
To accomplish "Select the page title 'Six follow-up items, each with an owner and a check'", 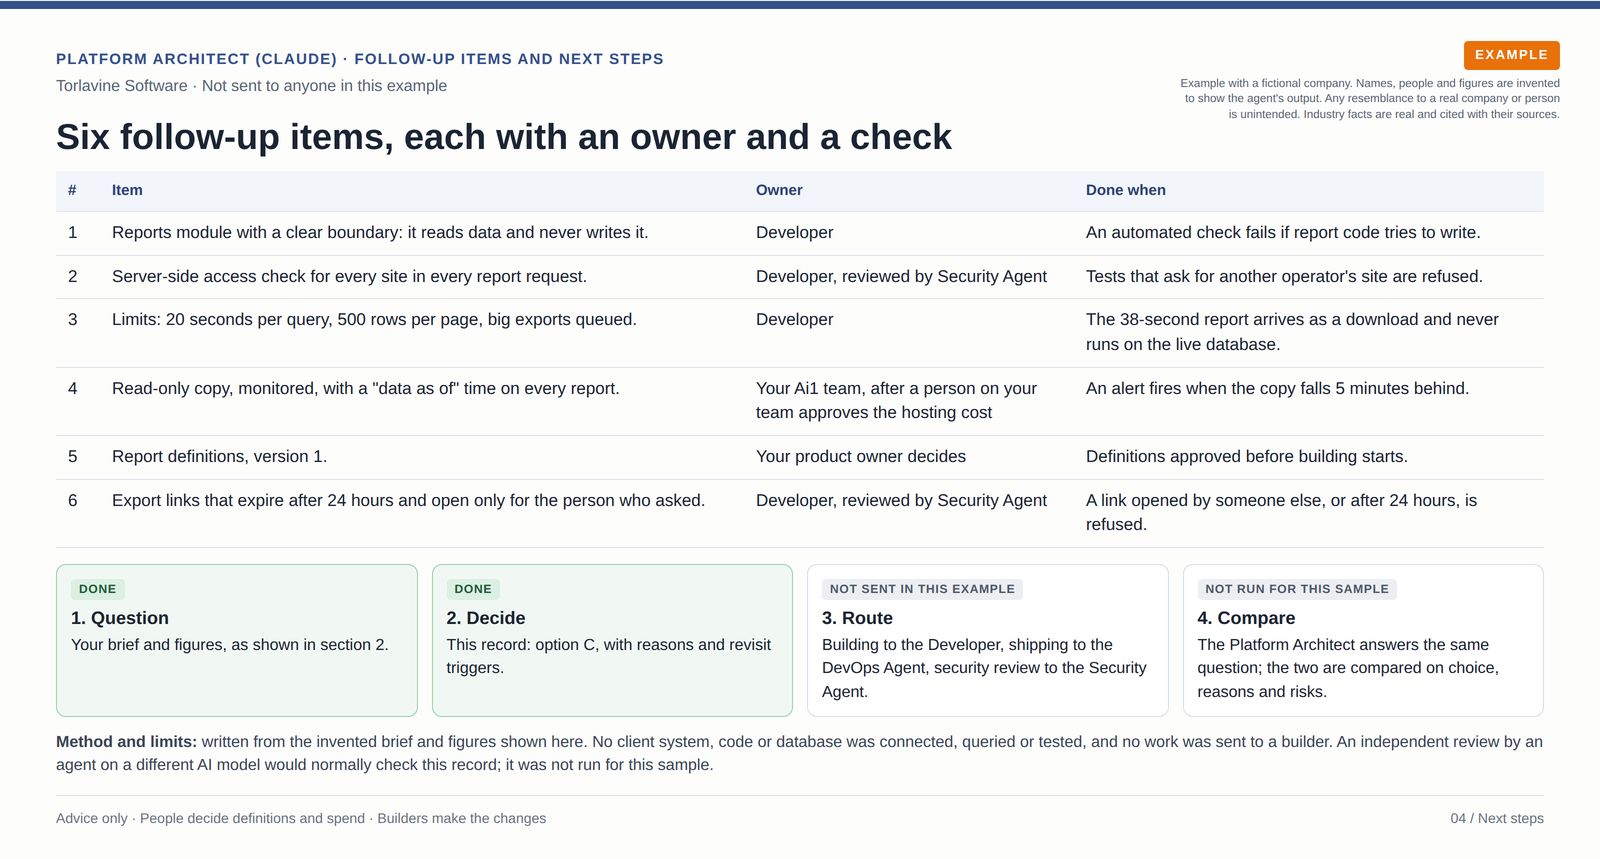I will 504,137.
